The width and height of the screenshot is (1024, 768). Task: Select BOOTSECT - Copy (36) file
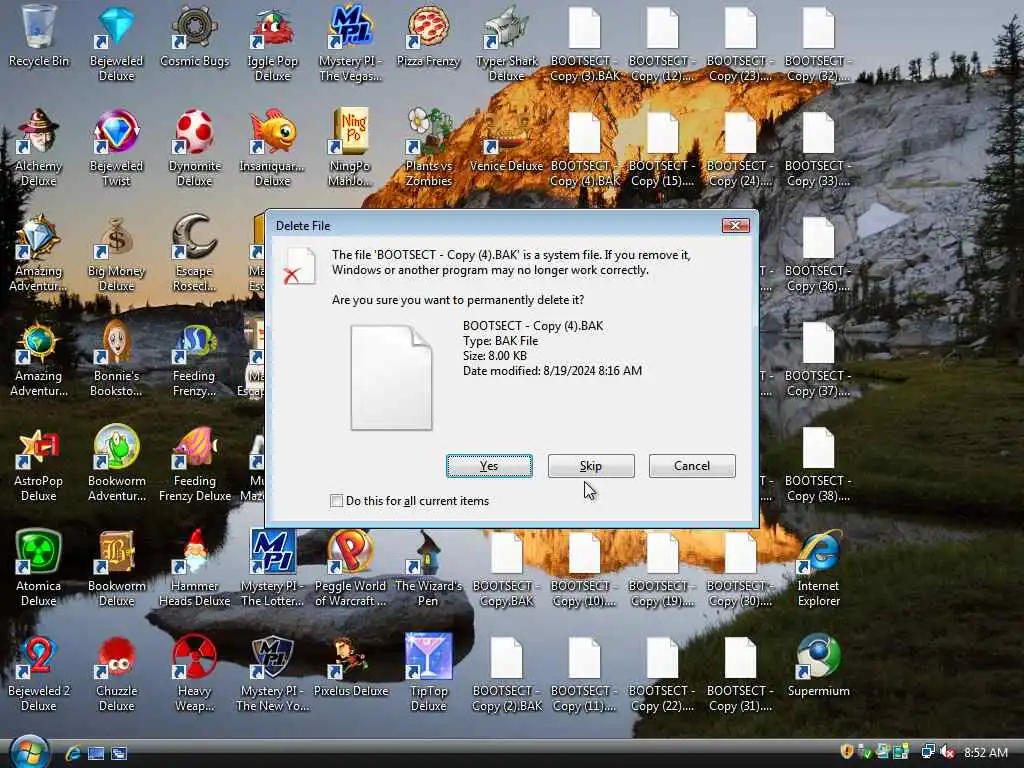(x=818, y=253)
